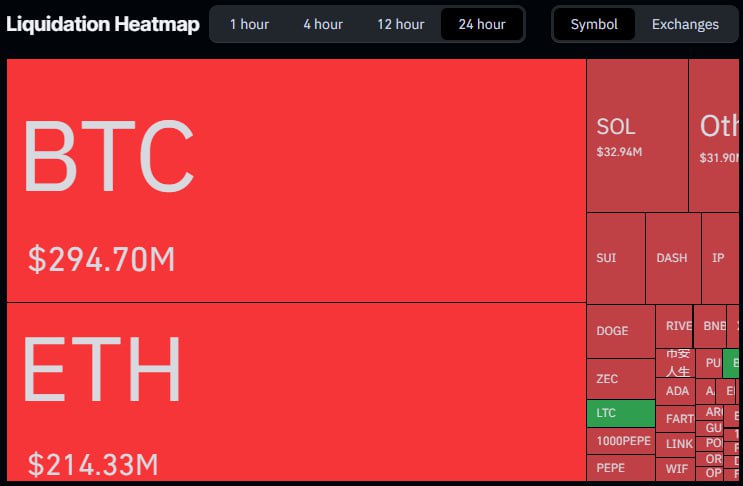Open the ETH liquidation tile
This screenshot has width=743, height=486.
296,392
